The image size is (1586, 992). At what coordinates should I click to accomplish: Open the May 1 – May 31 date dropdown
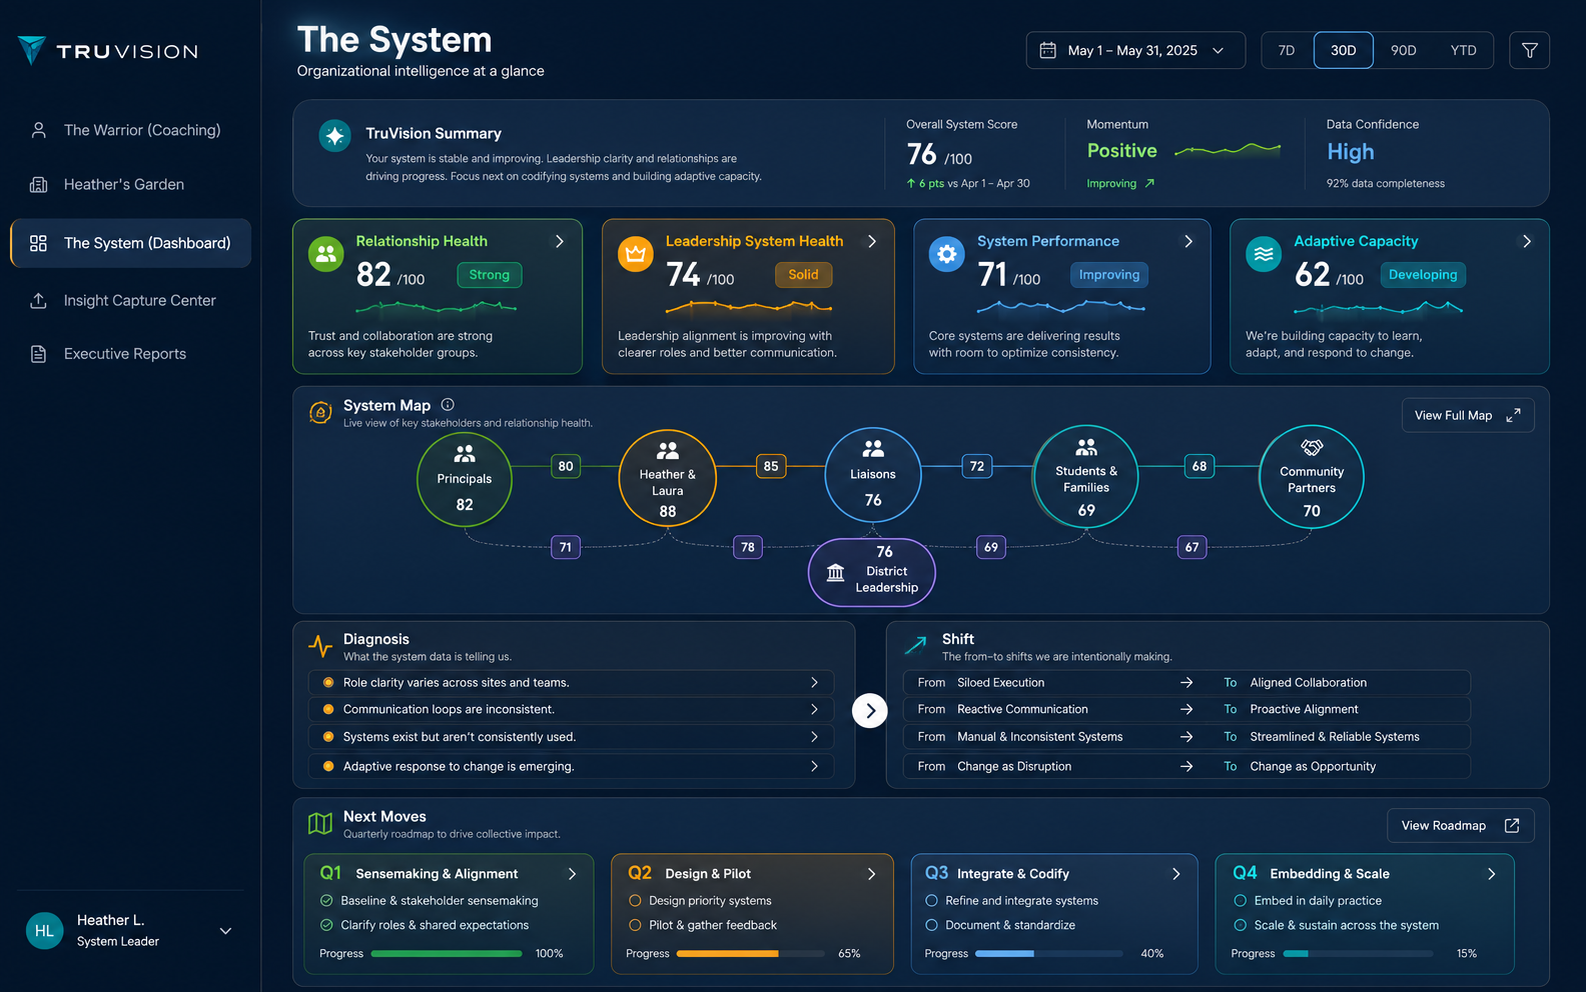[1135, 50]
